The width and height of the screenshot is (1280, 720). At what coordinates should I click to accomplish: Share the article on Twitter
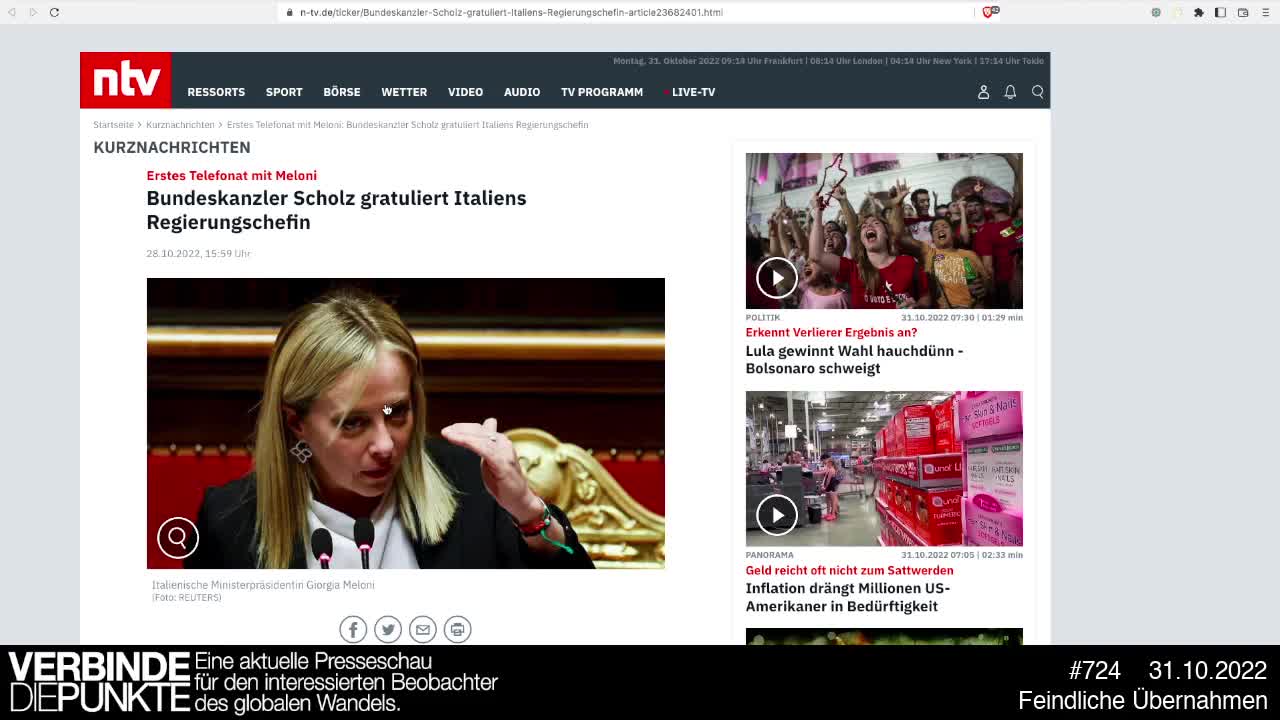click(x=388, y=629)
